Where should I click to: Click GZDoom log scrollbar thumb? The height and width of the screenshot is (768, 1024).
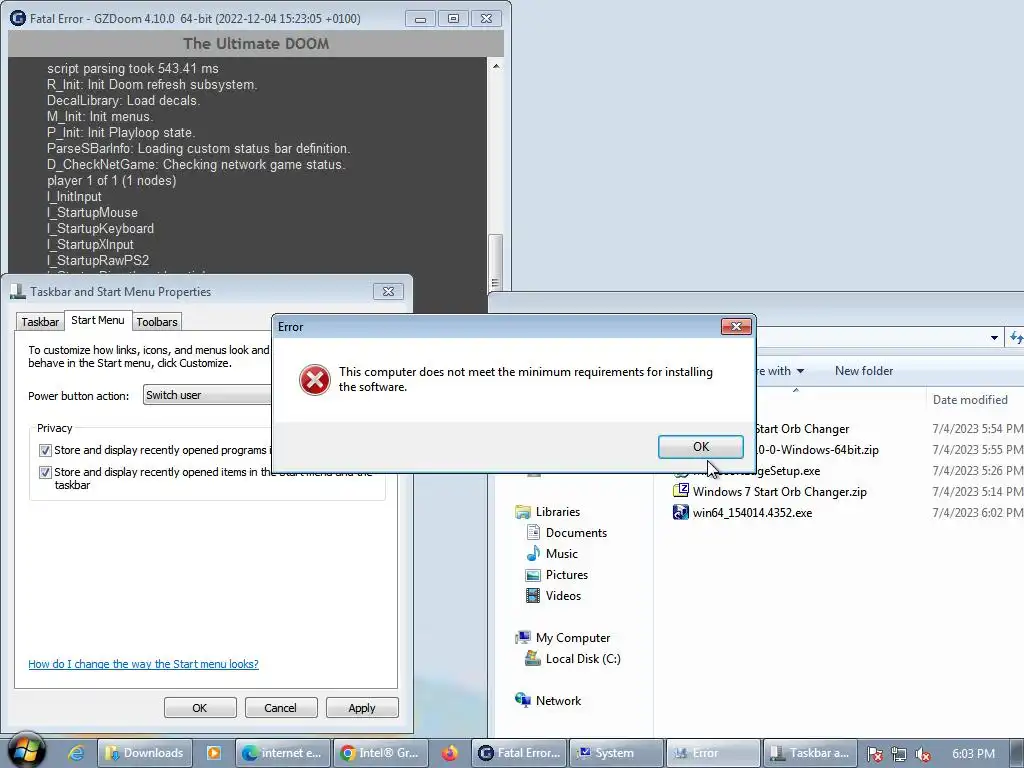(496, 263)
